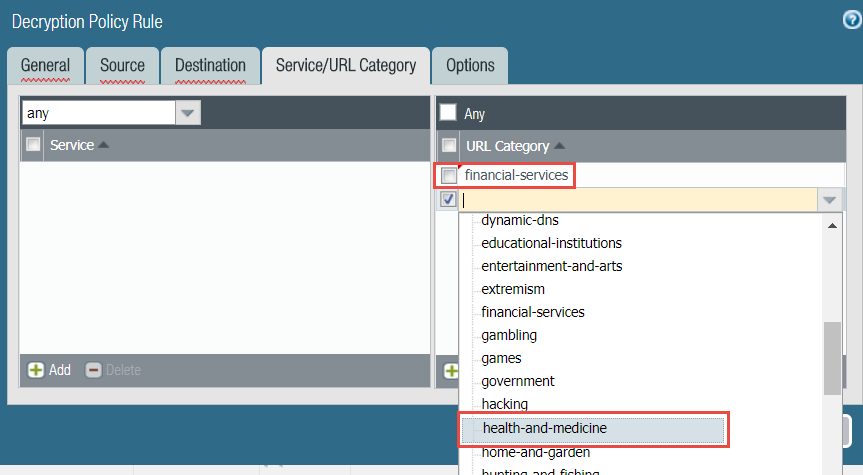Open the Destination tab
Image resolution: width=863 pixels, height=475 pixels.
point(210,66)
